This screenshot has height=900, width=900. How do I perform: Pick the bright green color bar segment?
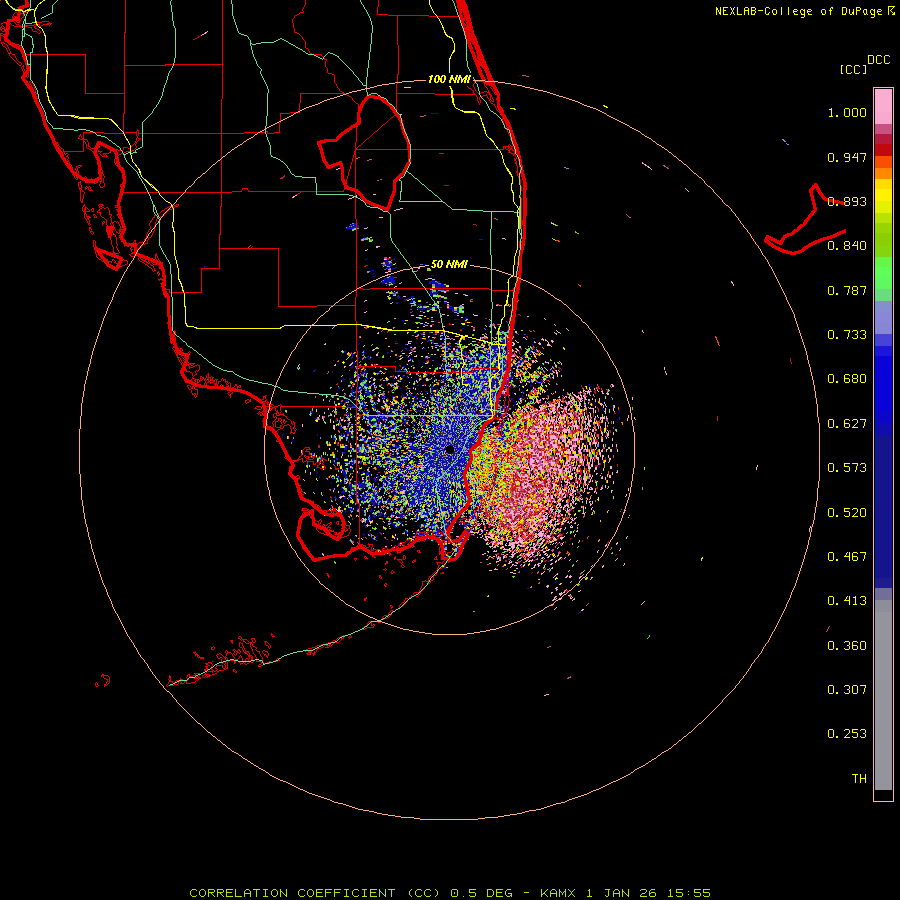[x=883, y=273]
